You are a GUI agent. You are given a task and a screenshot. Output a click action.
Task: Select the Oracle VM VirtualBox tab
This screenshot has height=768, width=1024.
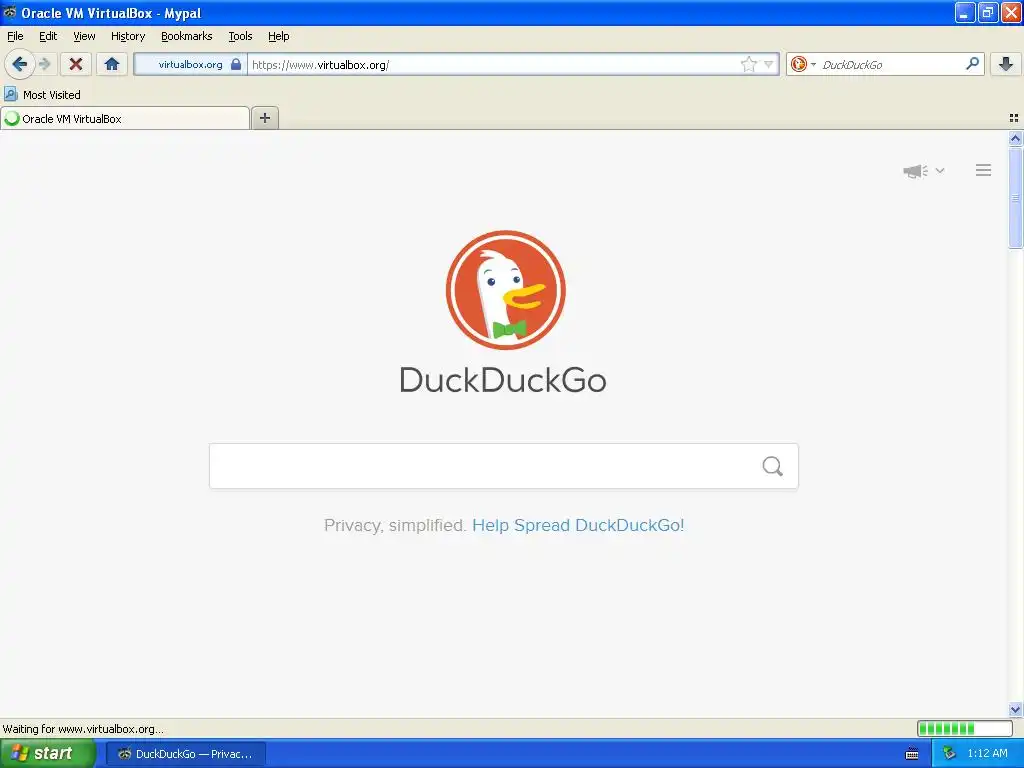click(x=125, y=119)
